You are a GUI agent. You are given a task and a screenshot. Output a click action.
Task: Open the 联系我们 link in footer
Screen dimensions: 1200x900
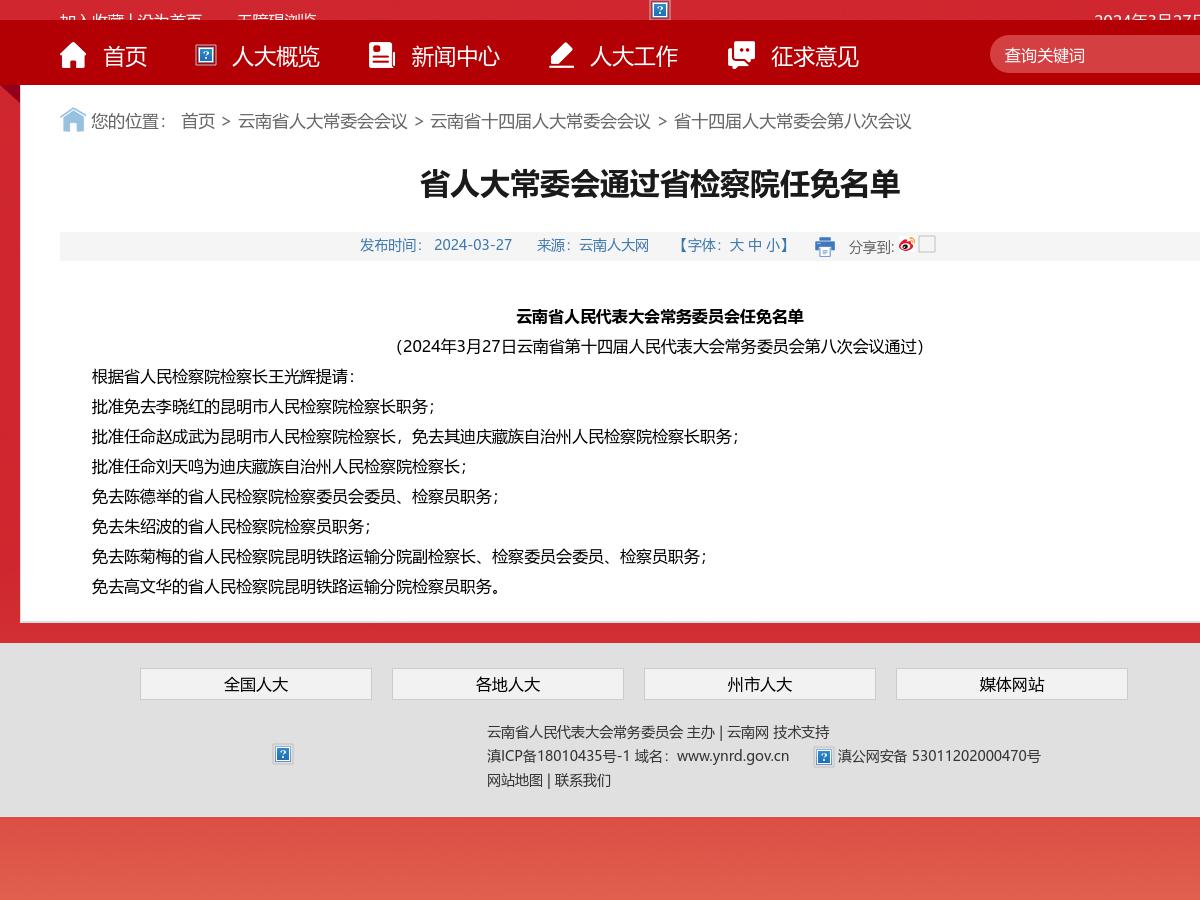582,780
